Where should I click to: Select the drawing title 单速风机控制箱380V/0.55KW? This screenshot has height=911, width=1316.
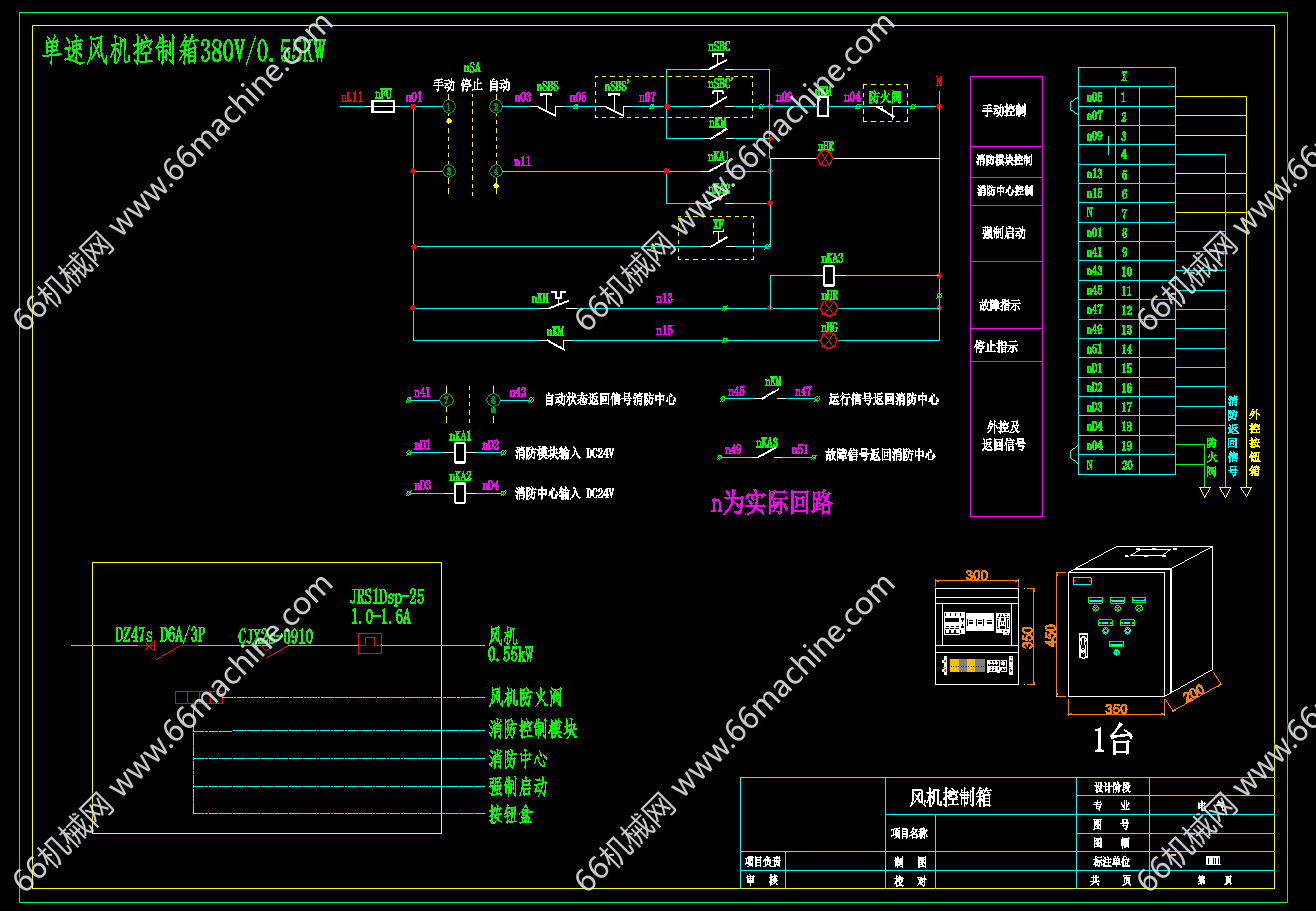[184, 51]
